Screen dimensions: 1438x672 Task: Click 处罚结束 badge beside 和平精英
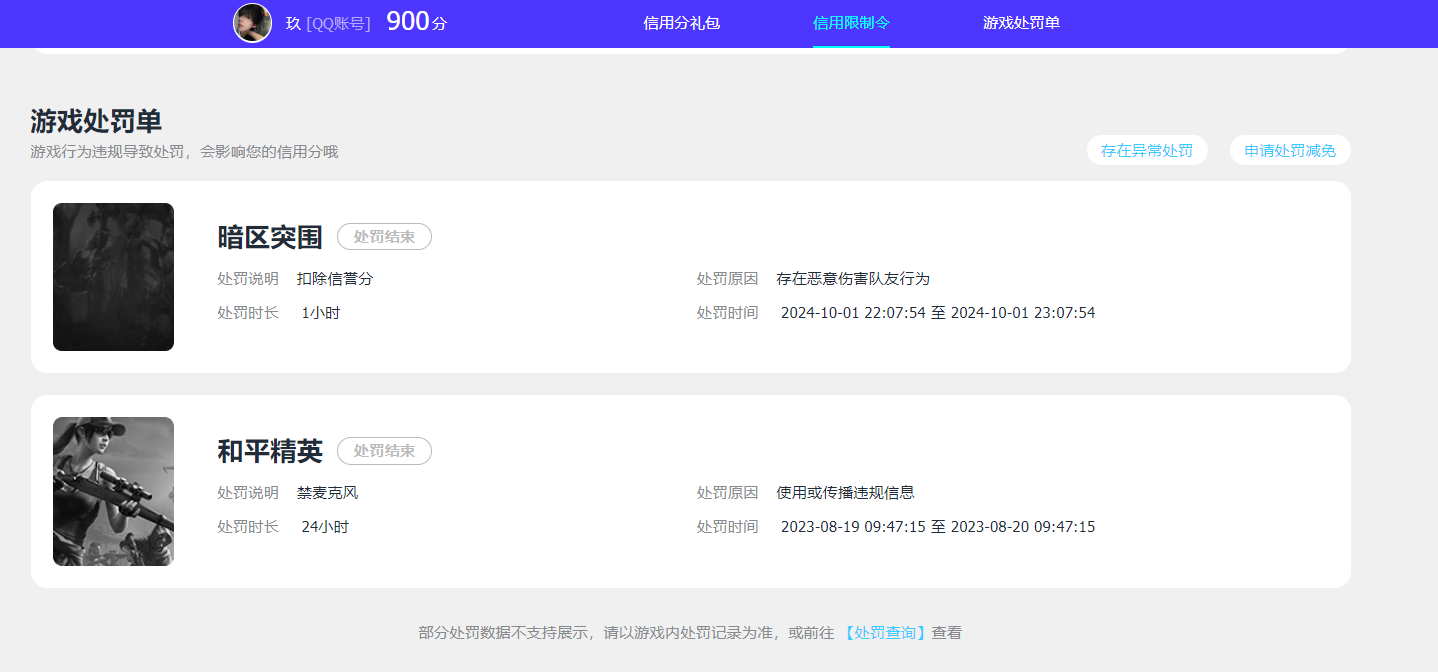click(x=384, y=451)
